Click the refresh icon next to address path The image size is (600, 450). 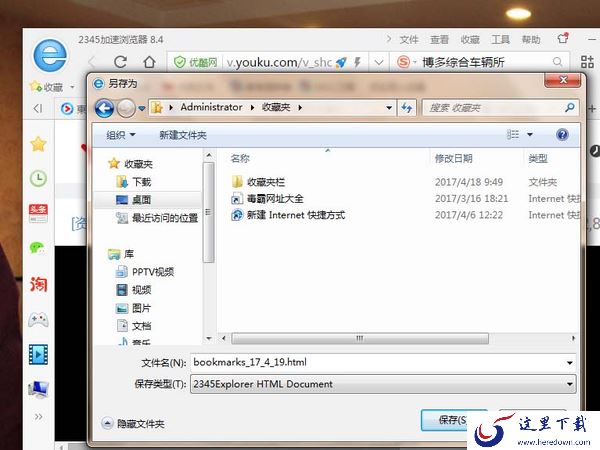tap(407, 108)
